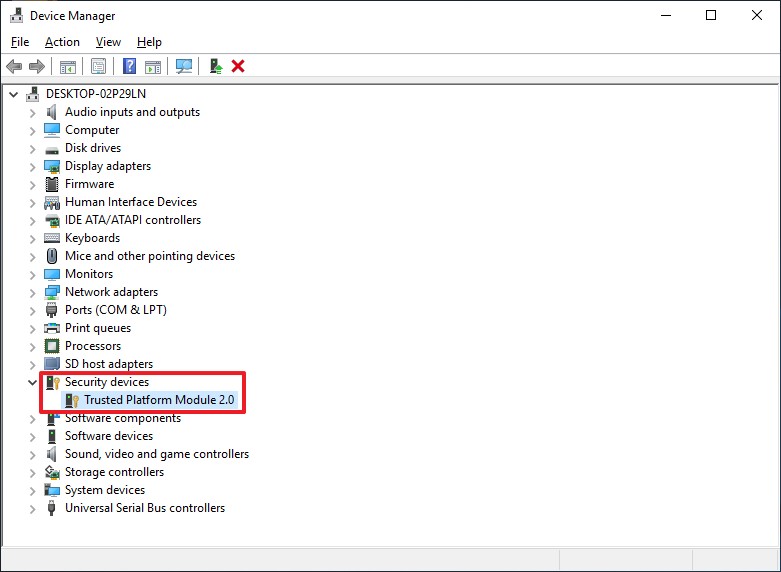This screenshot has width=781, height=572.
Task: Collapse the Security devices category
Action: pos(33,382)
